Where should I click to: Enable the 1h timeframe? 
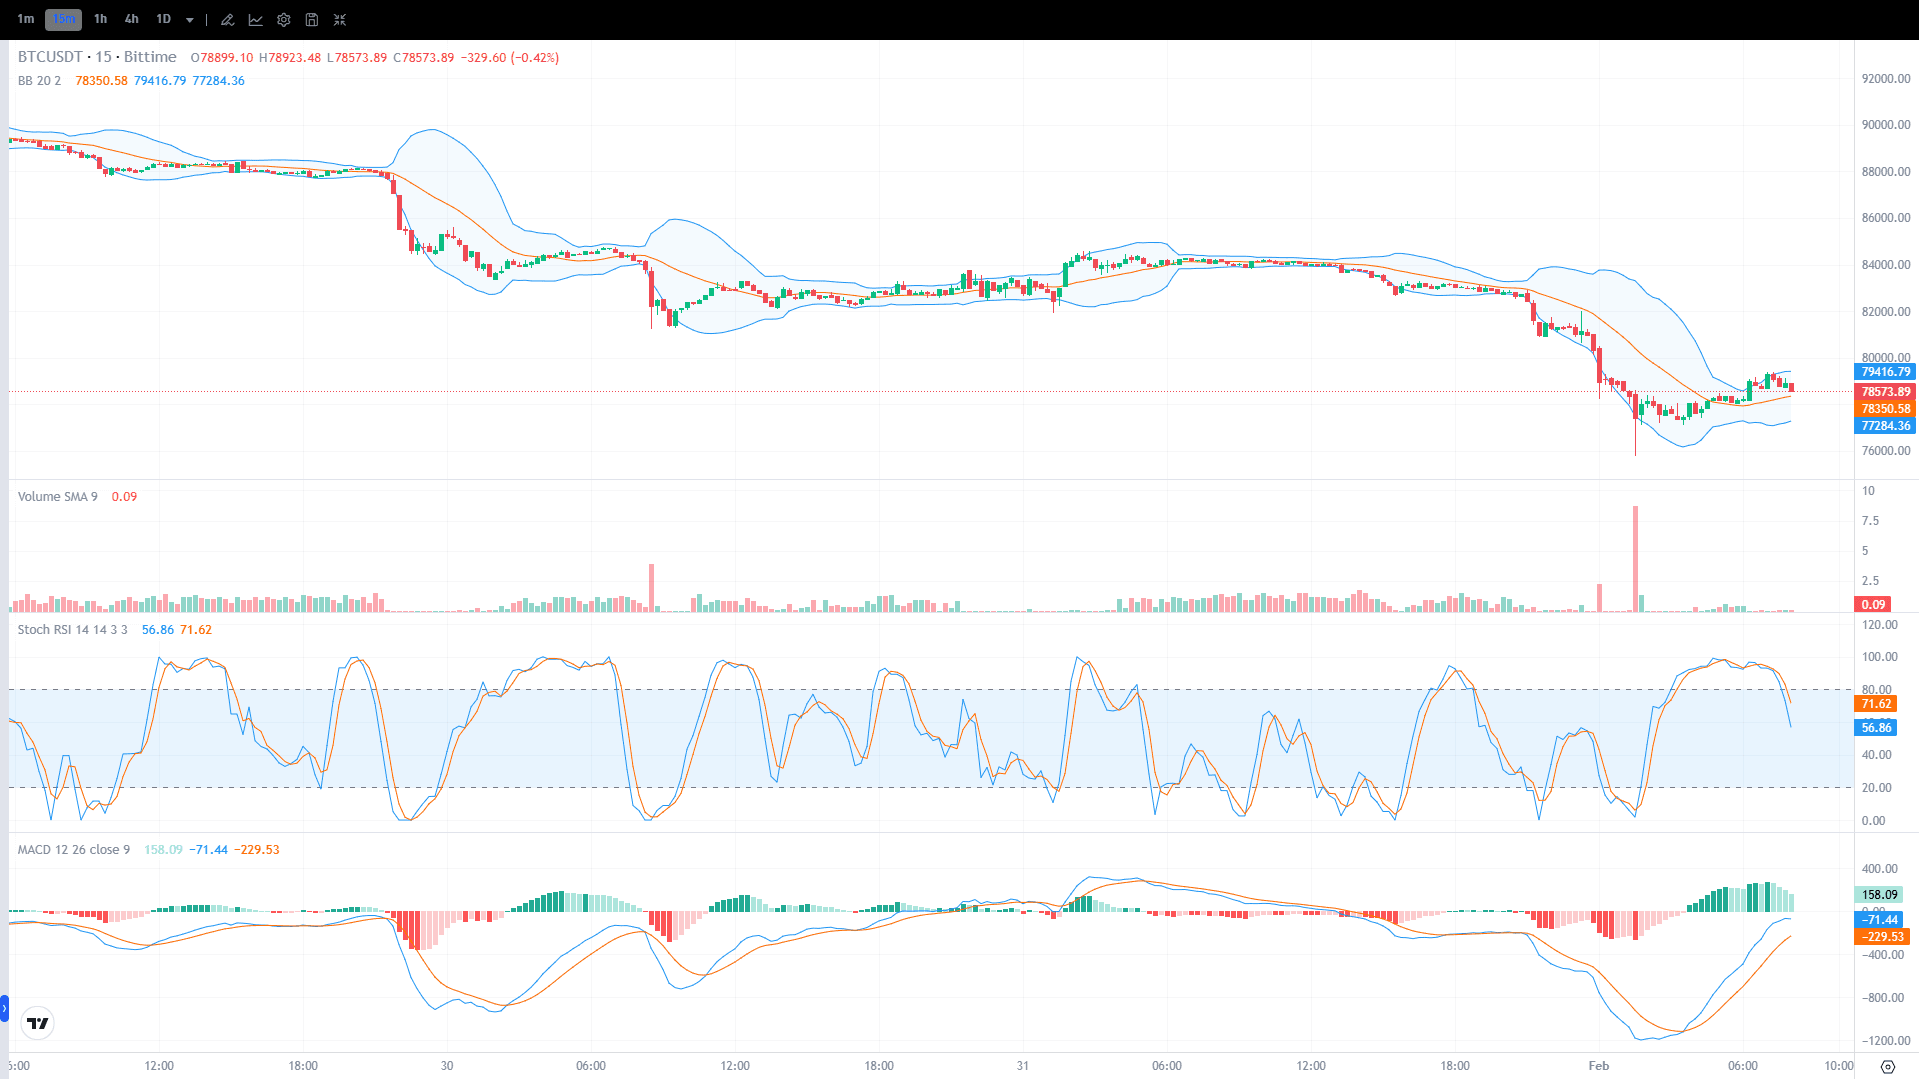tap(100, 19)
